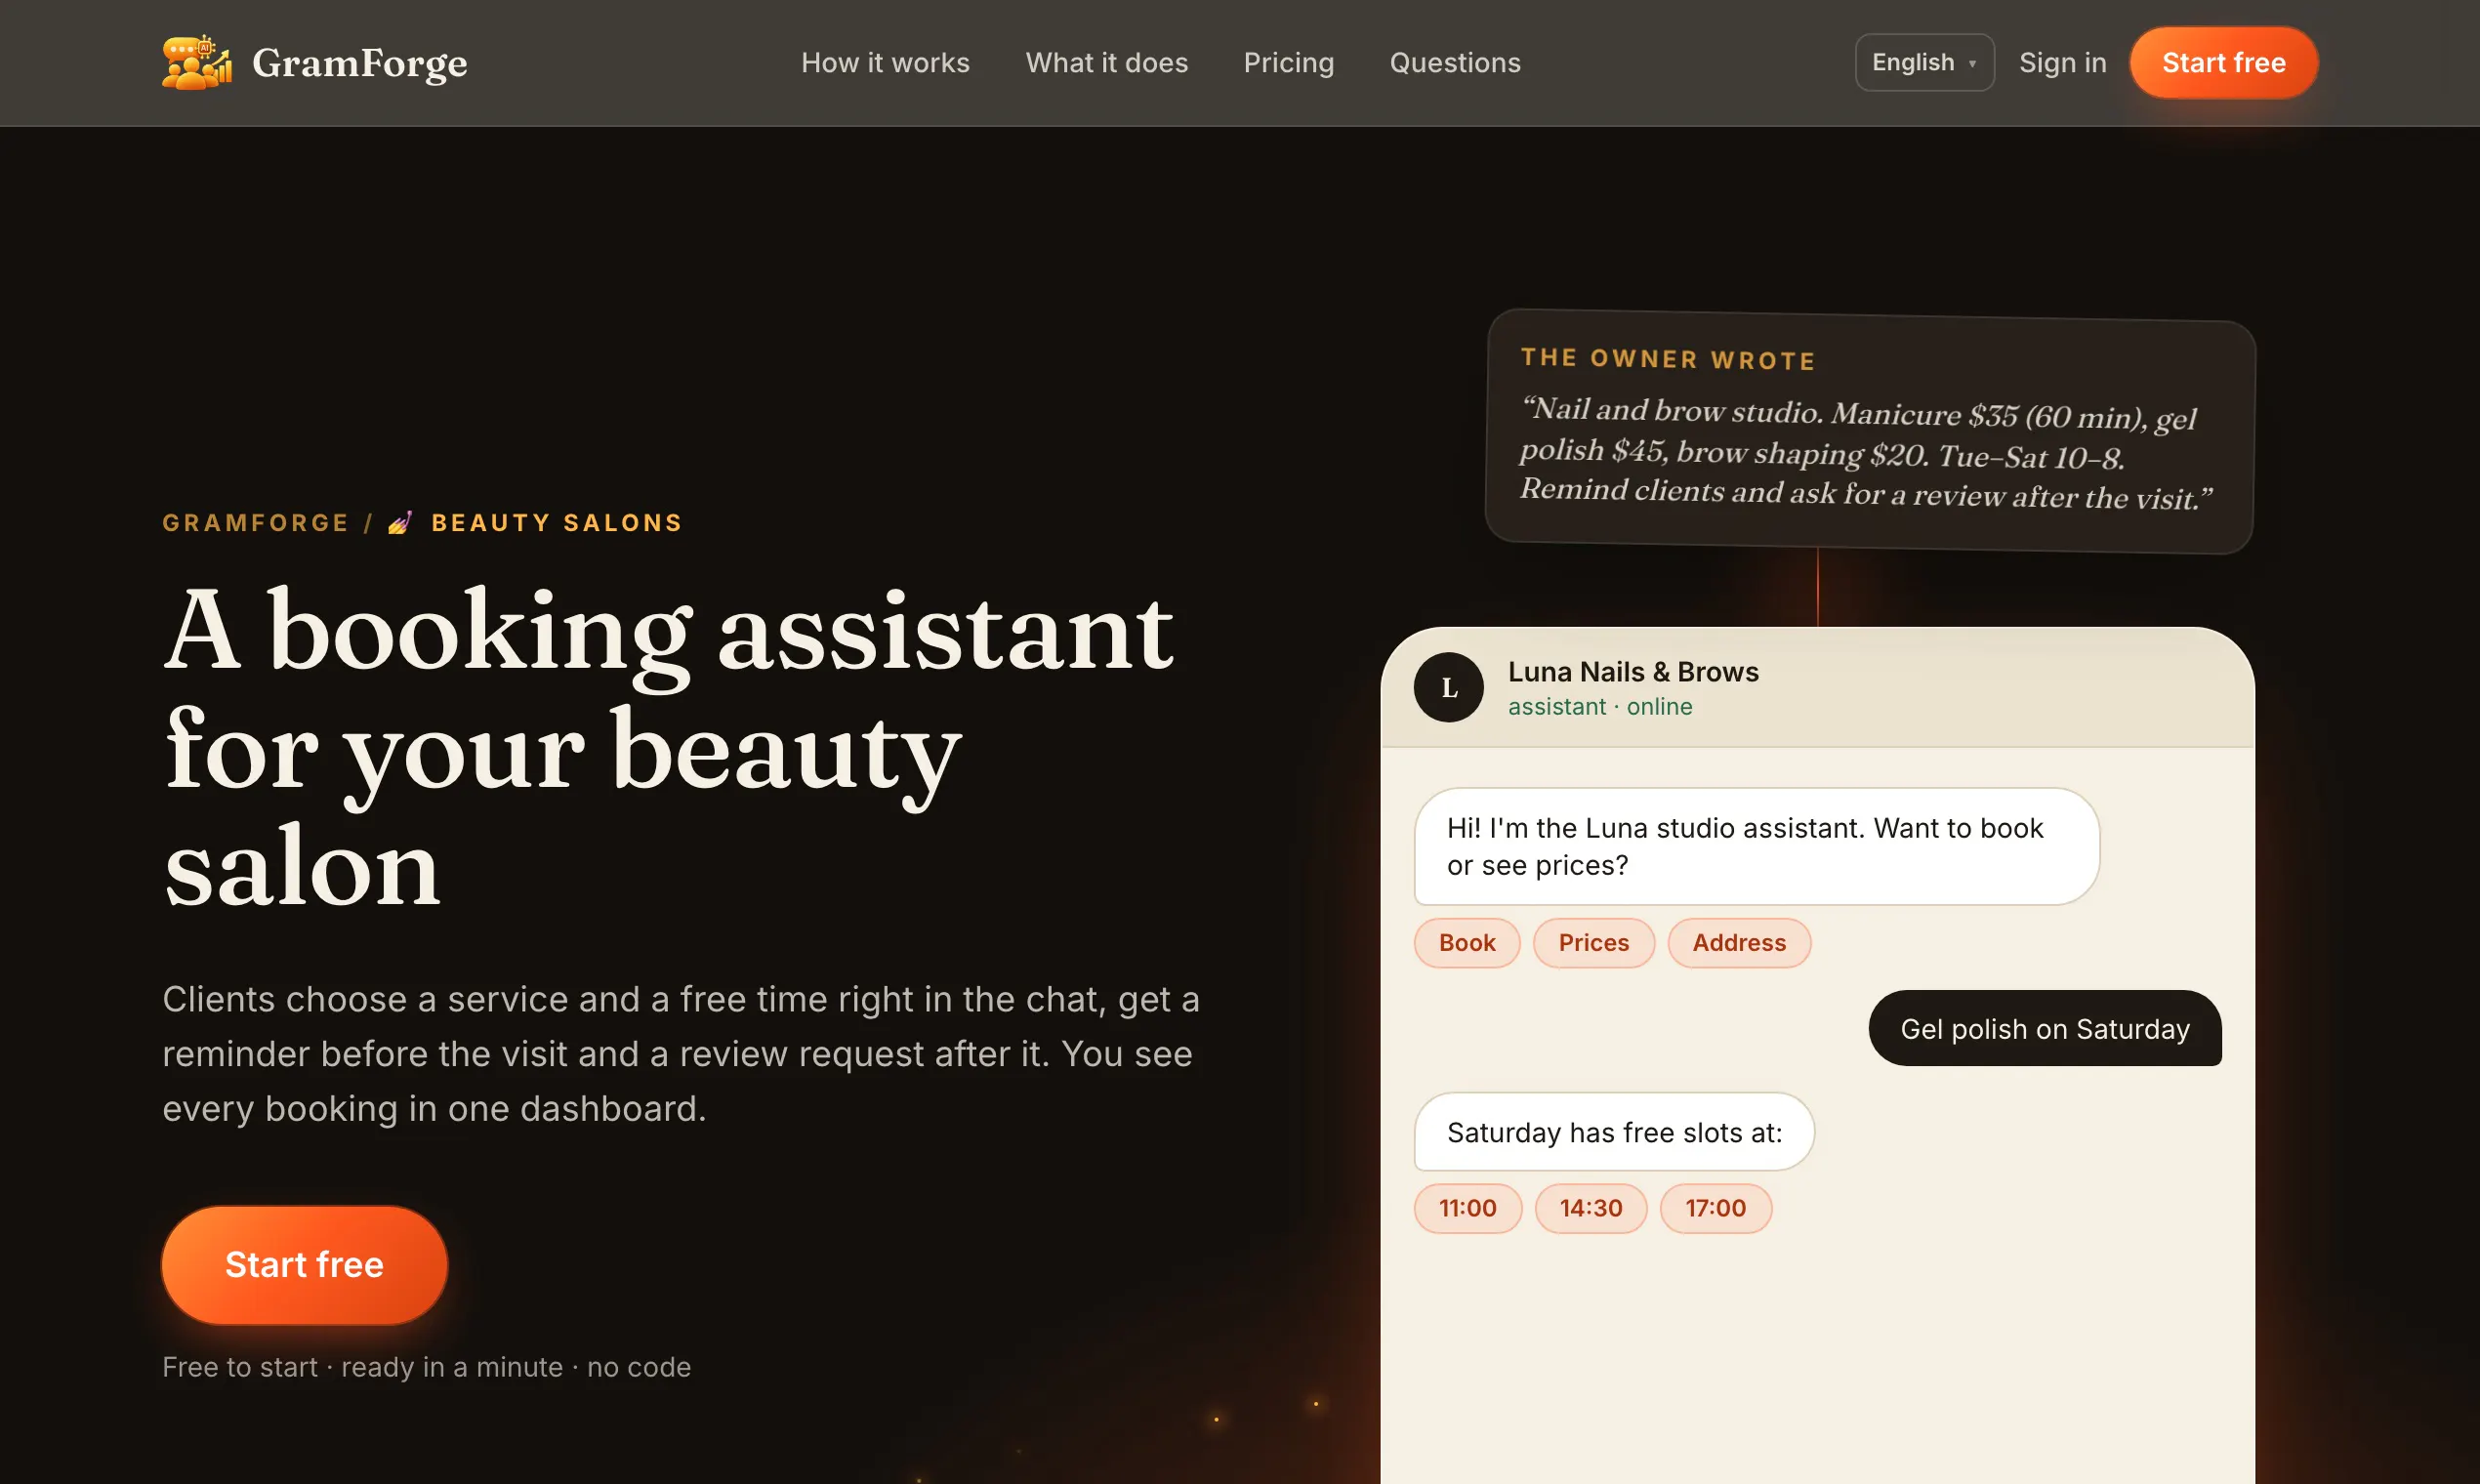Click the large Start free hero button
Viewport: 2480px width, 1484px height.
coord(304,1265)
